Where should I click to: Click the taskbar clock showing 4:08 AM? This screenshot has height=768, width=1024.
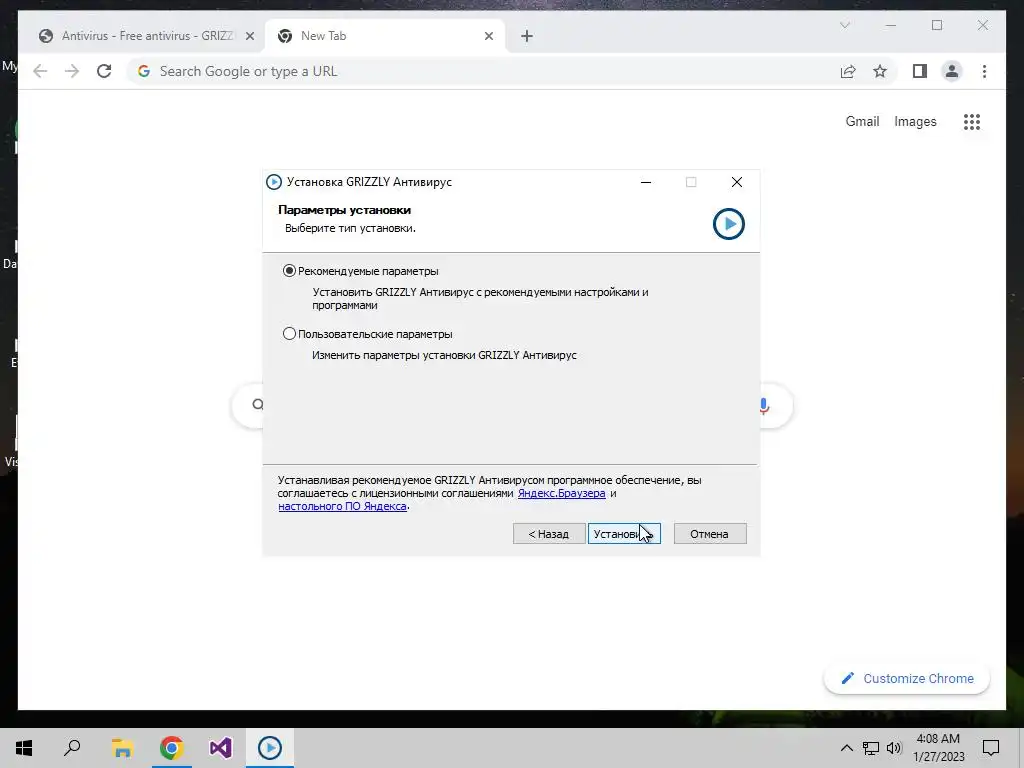click(x=938, y=748)
